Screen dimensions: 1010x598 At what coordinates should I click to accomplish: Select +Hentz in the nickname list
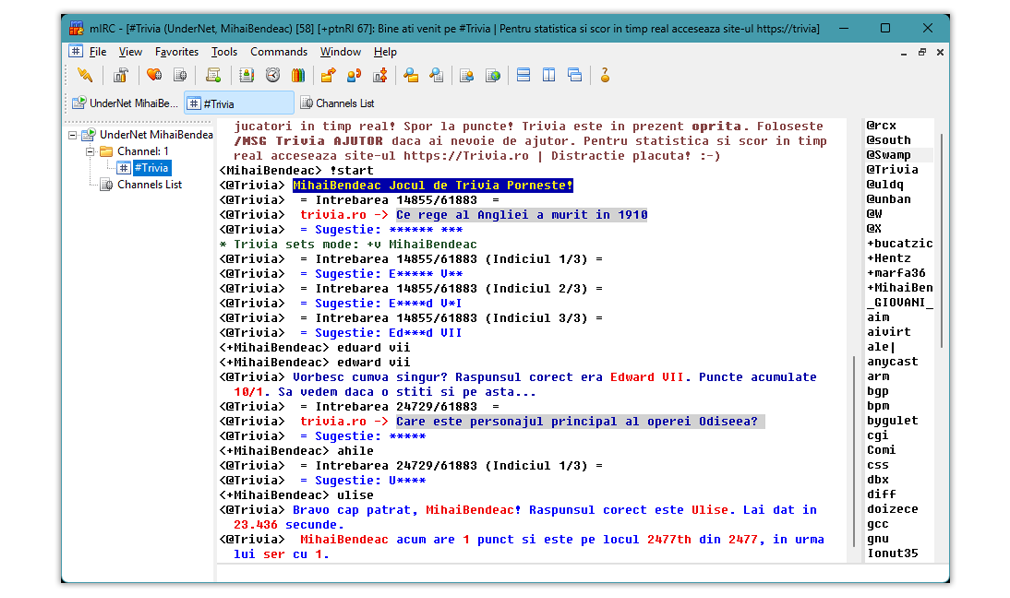pyautogui.click(x=888, y=258)
